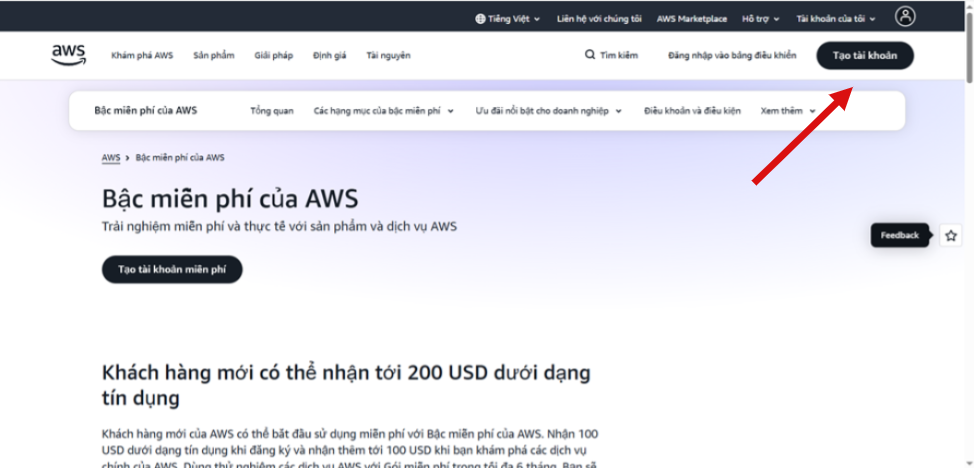The image size is (974, 468).
Task: Open AWS Marketplace link
Action: click(x=691, y=19)
